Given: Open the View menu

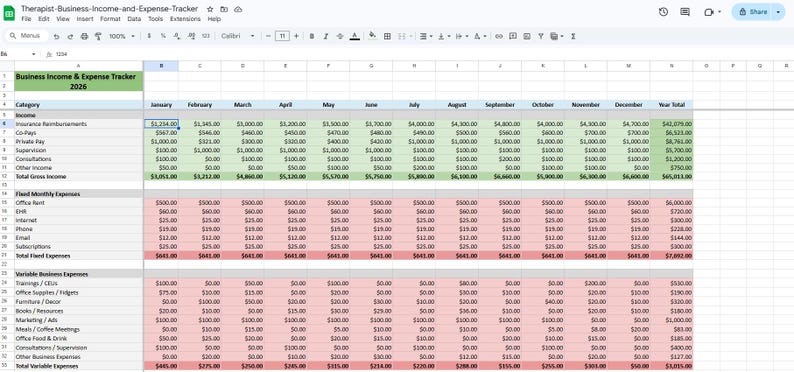Looking at the screenshot, I should (63, 19).
